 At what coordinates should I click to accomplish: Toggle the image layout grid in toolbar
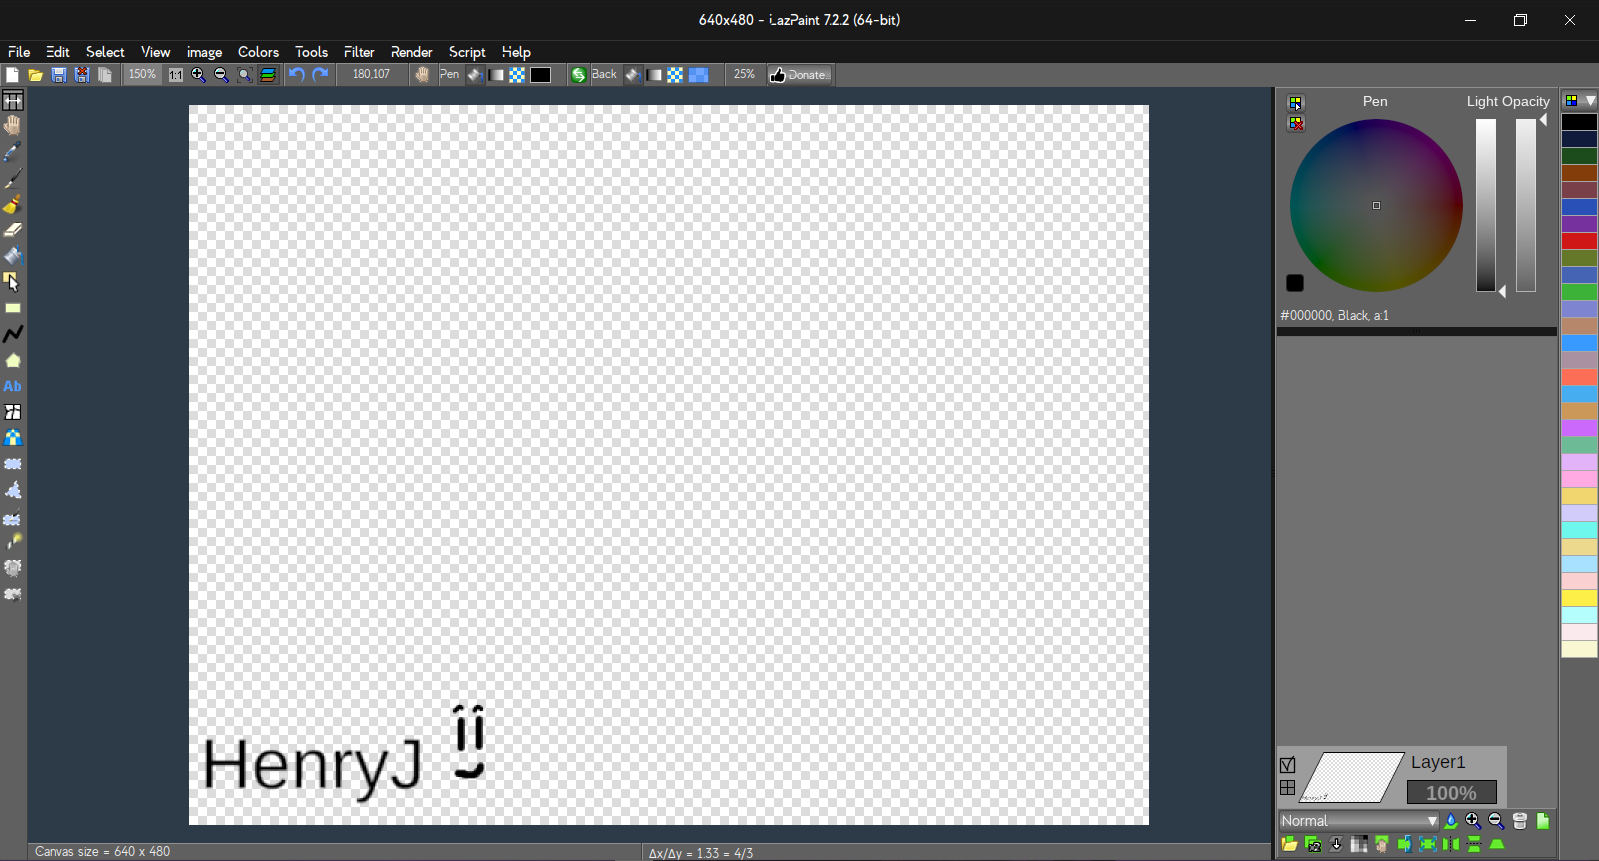[x=268, y=75]
